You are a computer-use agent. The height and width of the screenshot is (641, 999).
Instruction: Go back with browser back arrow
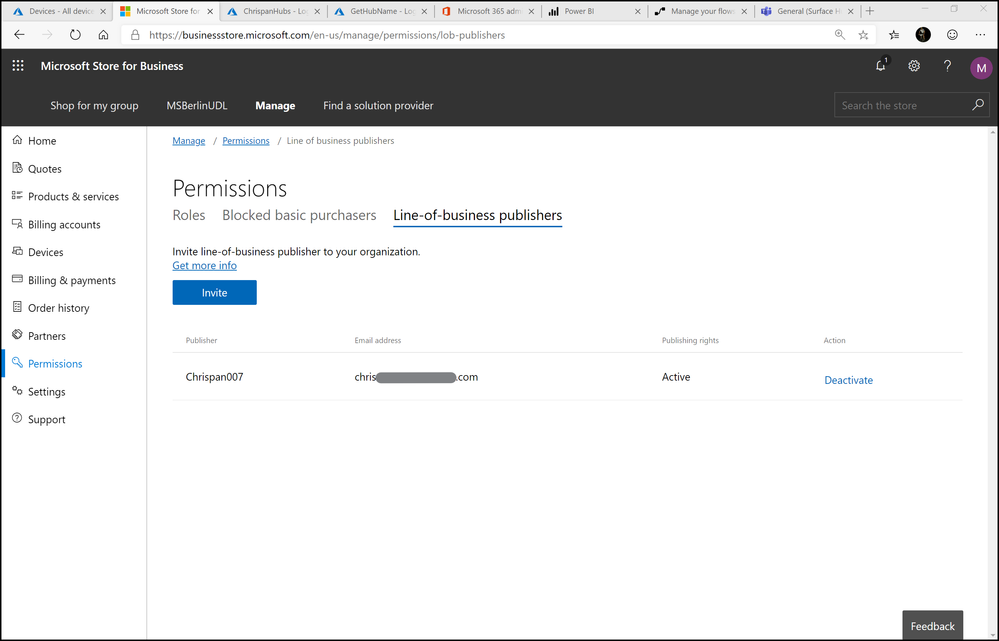click(19, 35)
